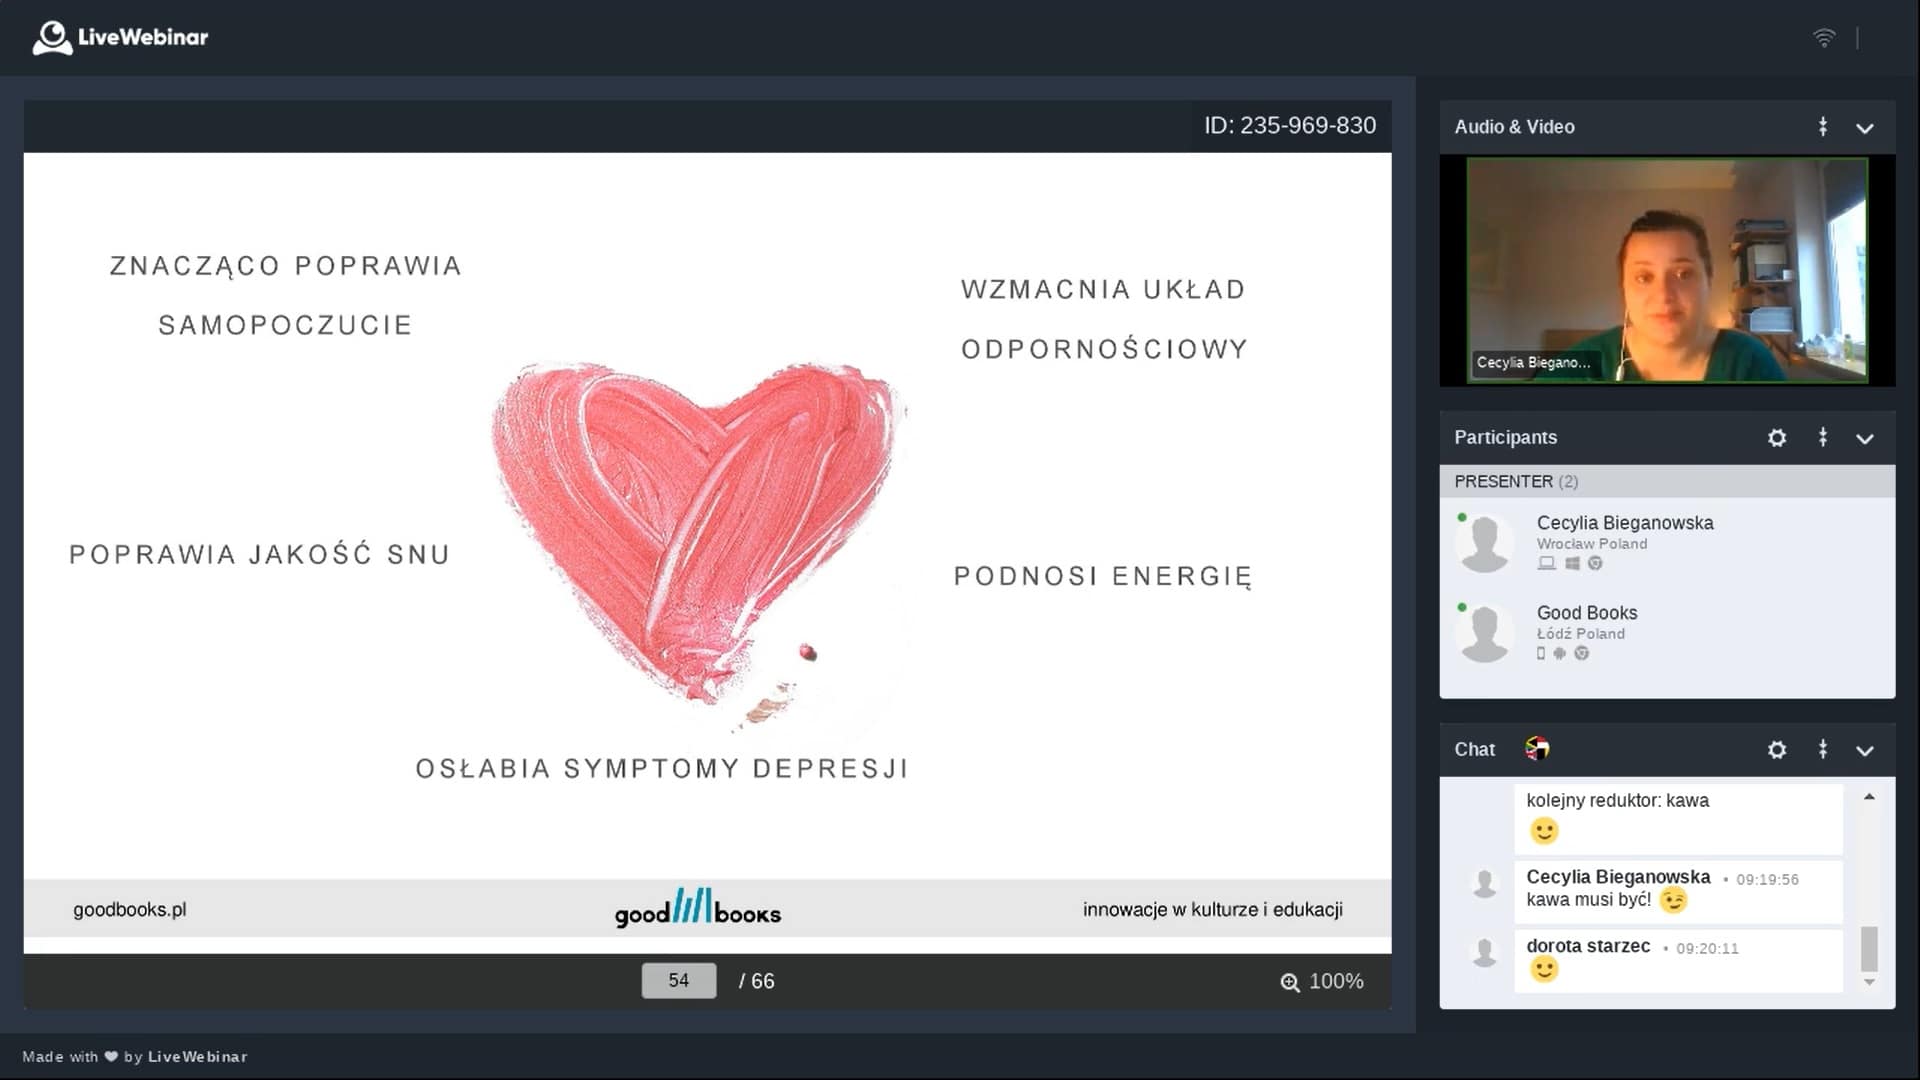Click the chat translation flags icon
The image size is (1920, 1080).
pyautogui.click(x=1537, y=749)
